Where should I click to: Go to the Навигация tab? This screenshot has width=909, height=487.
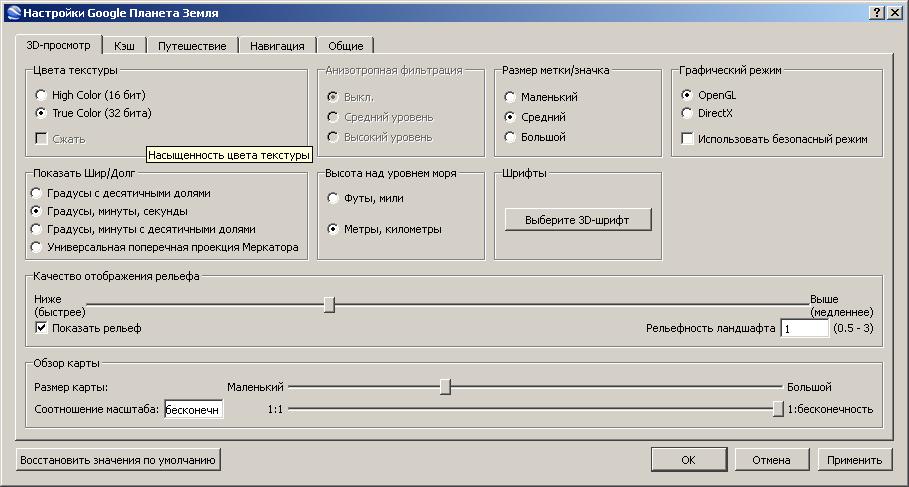277,46
